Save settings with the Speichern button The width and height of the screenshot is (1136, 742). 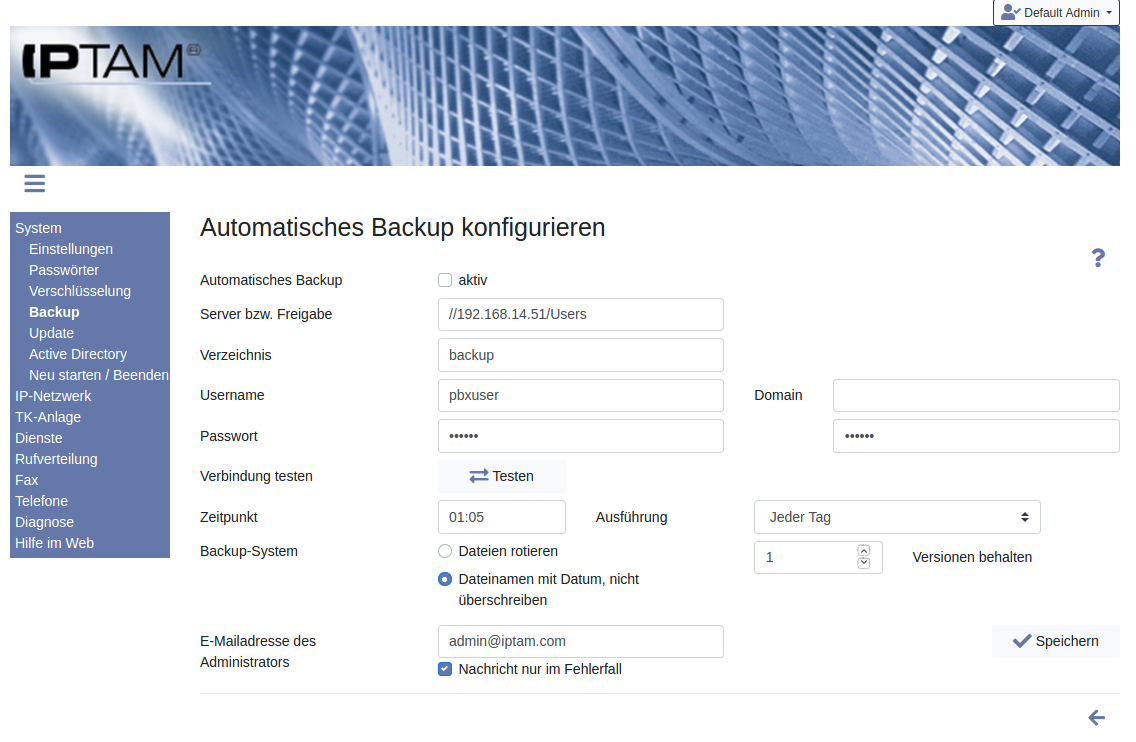(x=1055, y=641)
